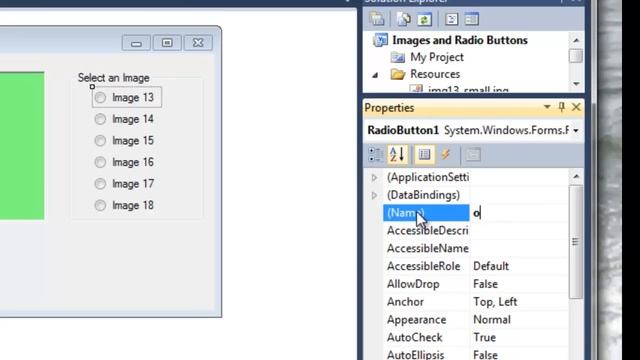
Task: Pin the Properties panel with pushpin
Action: (x=562, y=107)
